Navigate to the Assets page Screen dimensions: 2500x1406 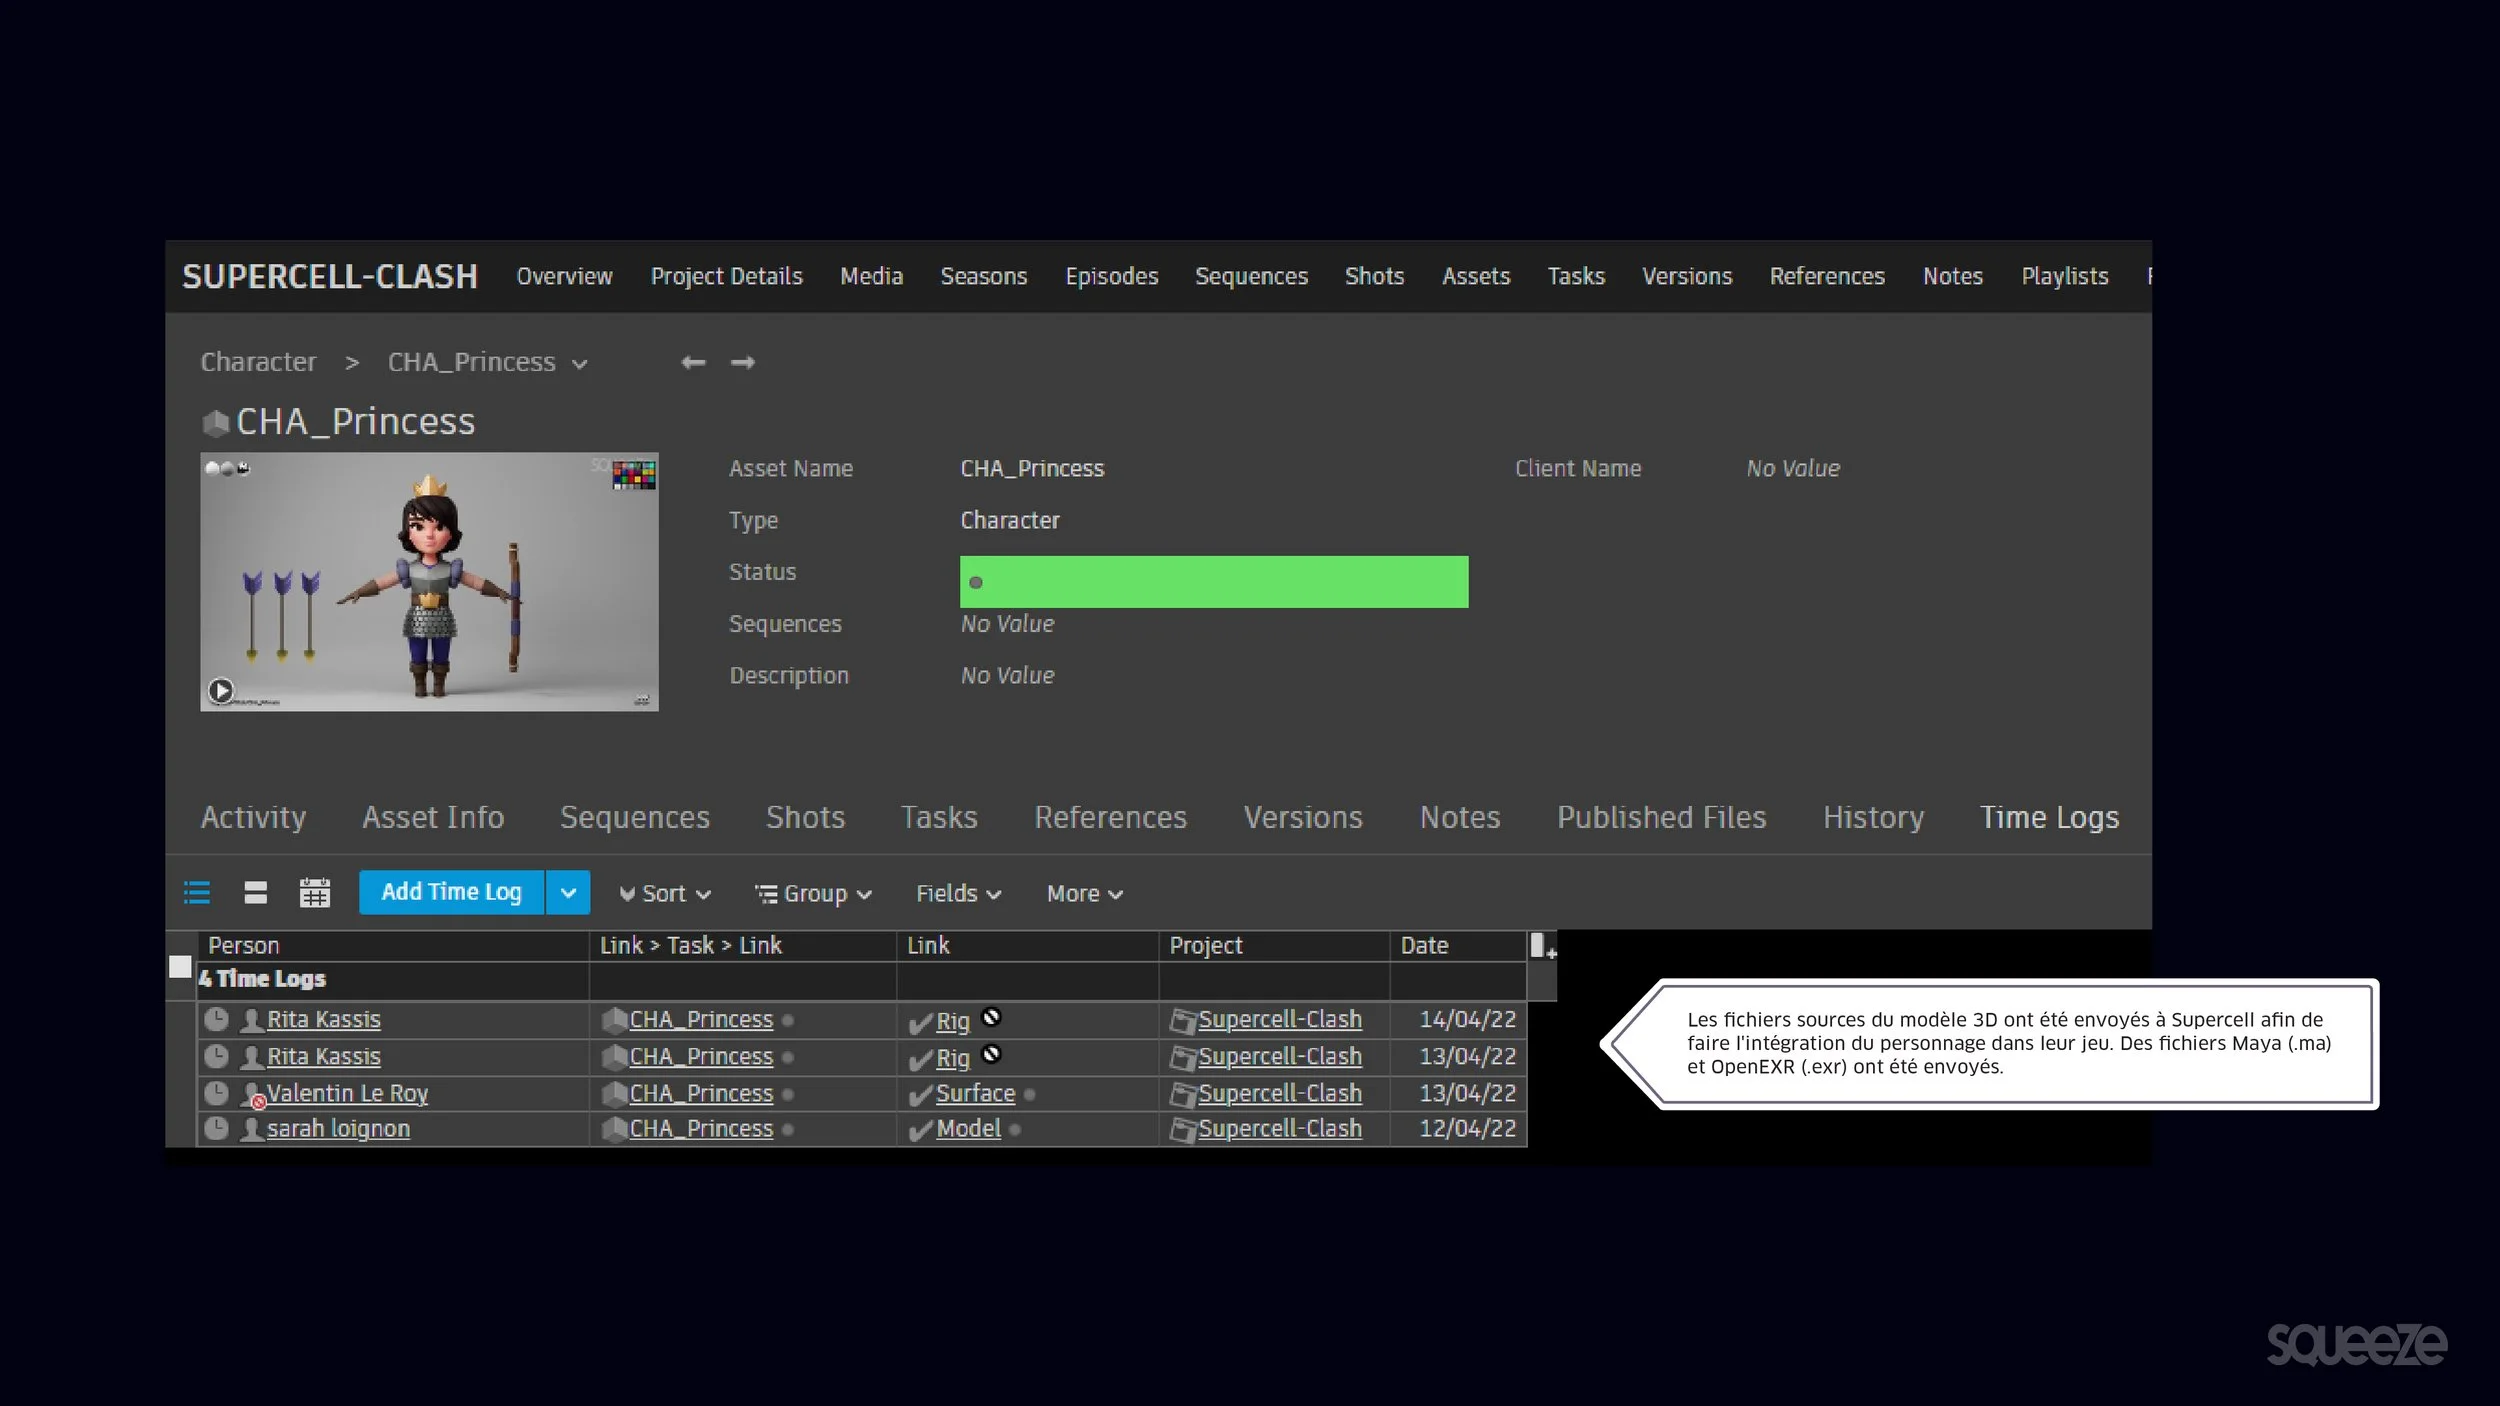1476,276
